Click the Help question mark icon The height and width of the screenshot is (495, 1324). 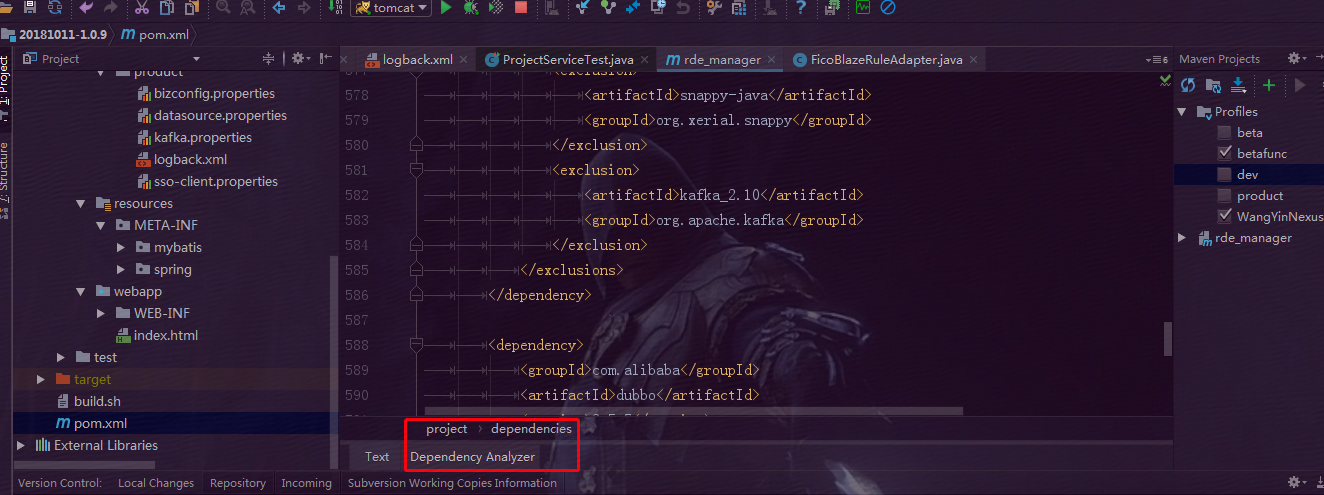[800, 8]
